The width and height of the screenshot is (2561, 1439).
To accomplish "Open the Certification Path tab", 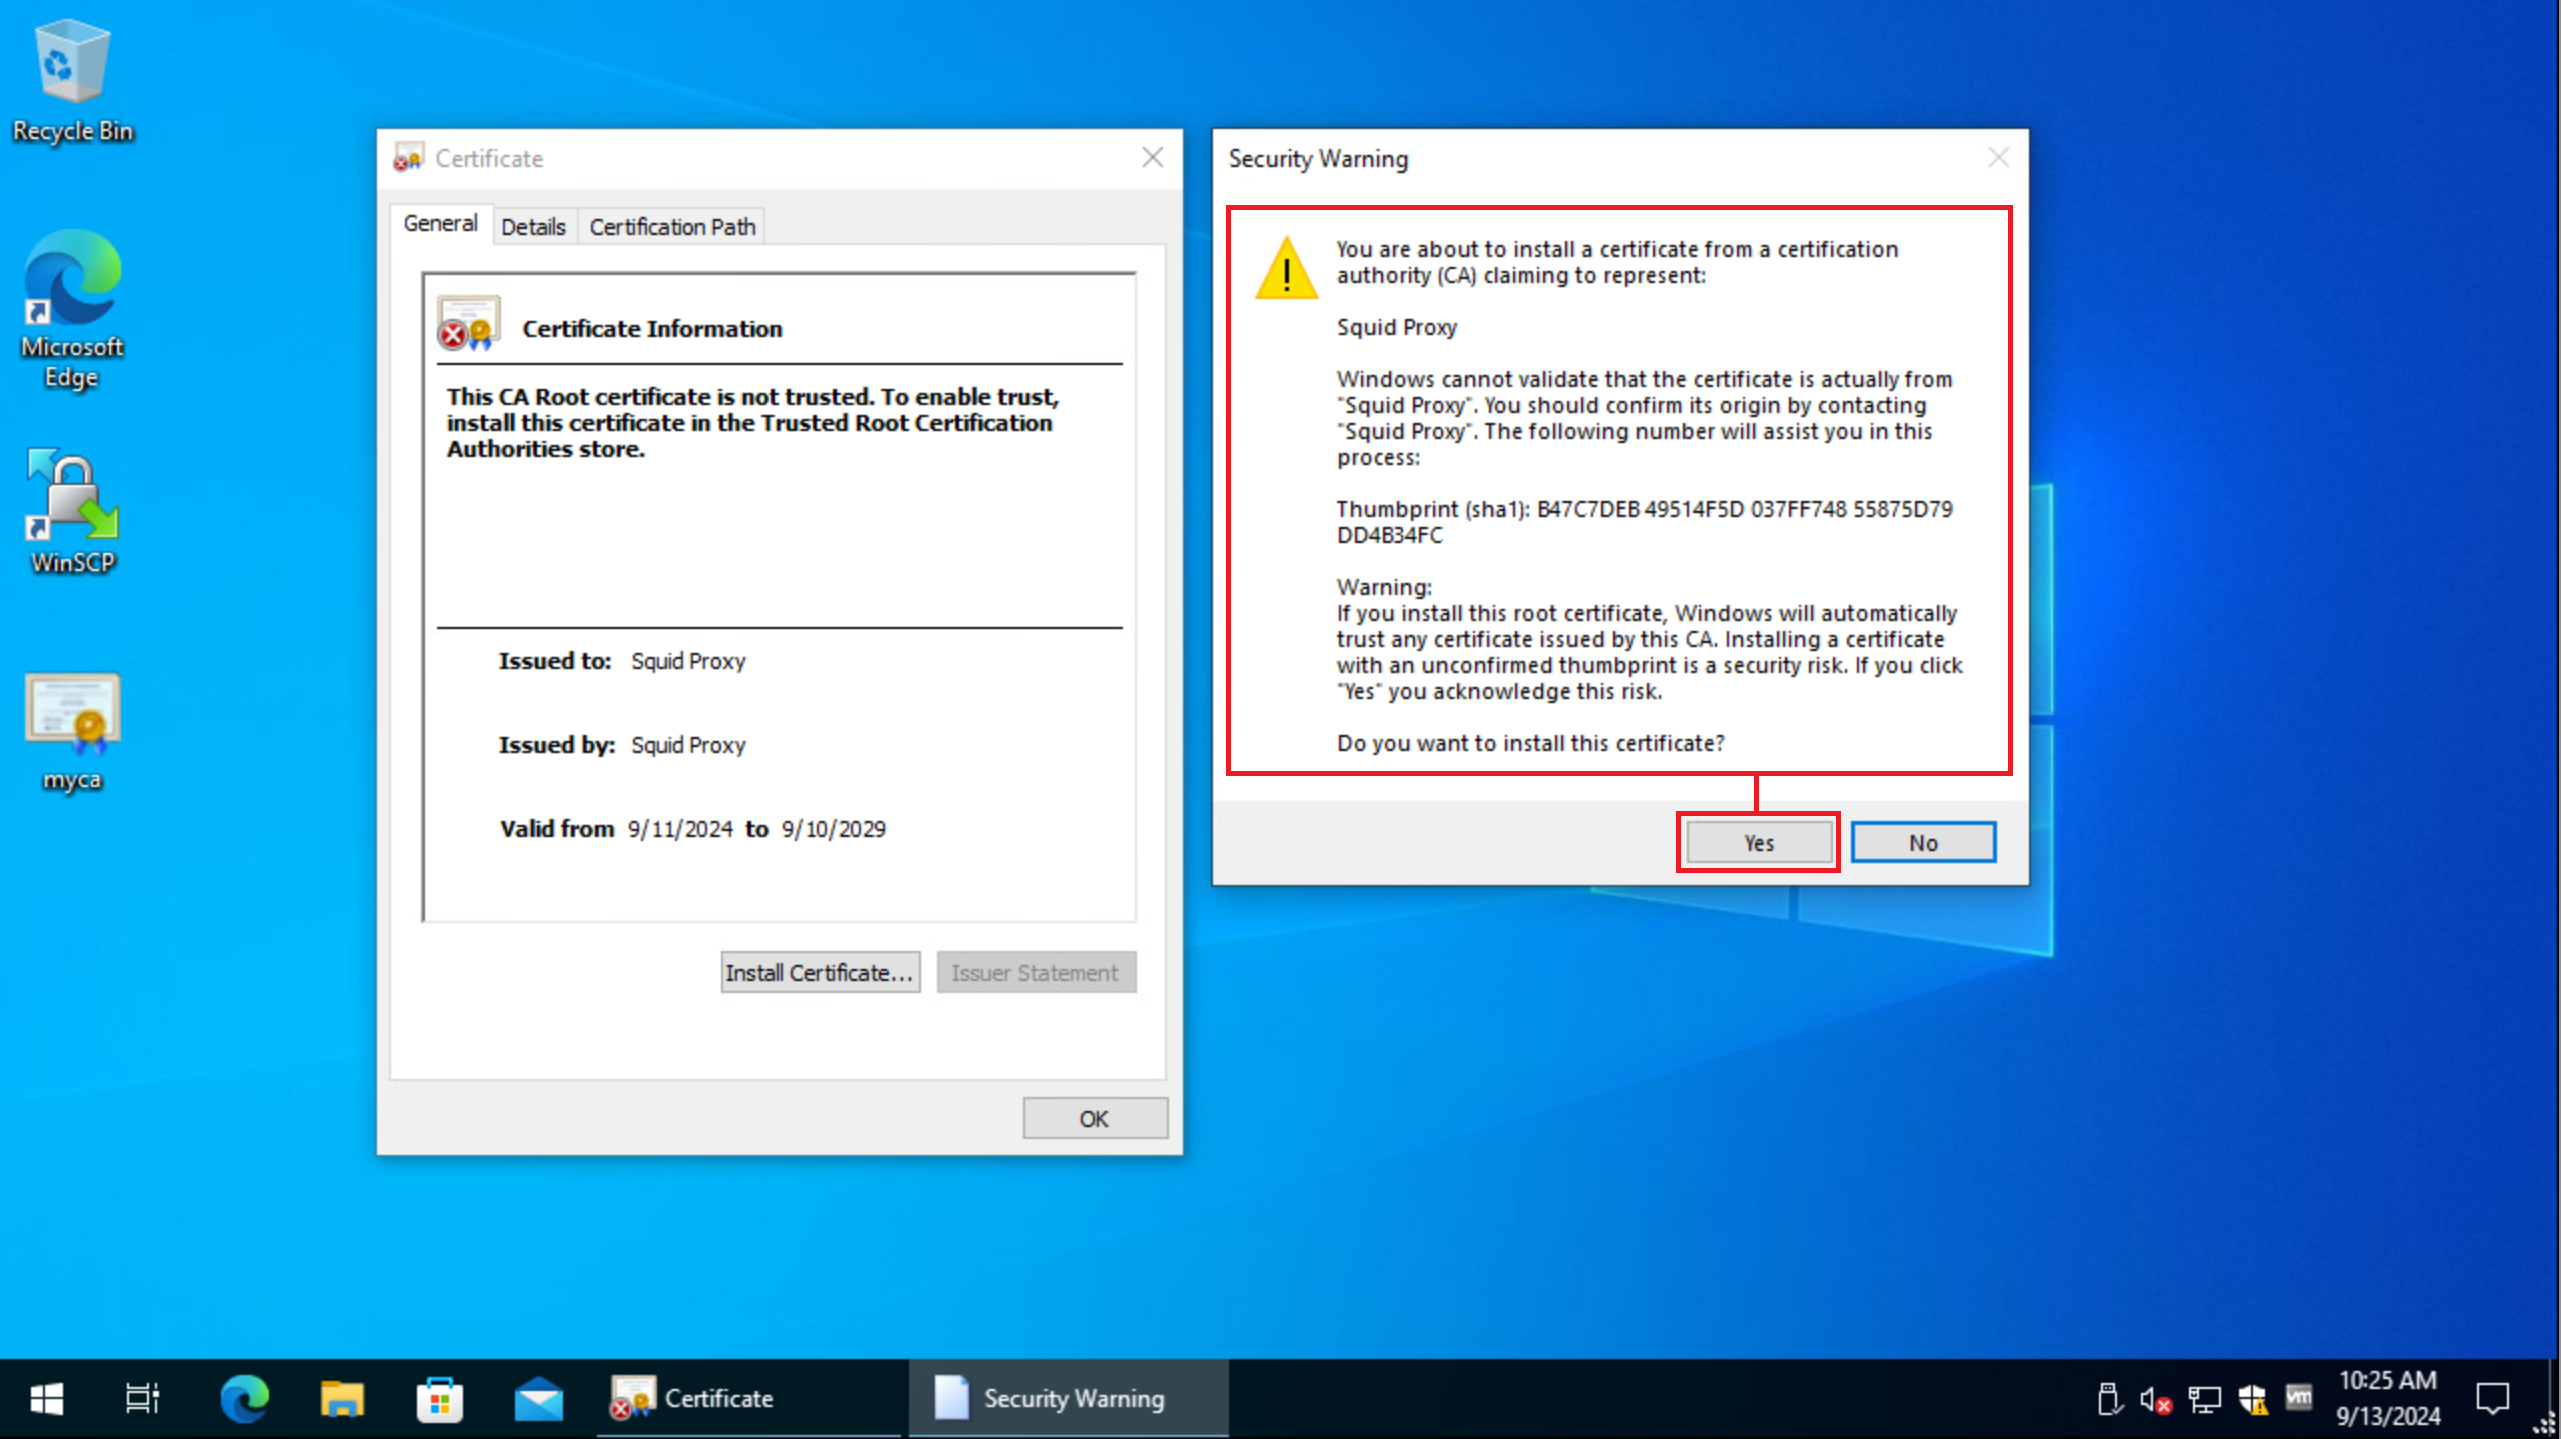I will pyautogui.click(x=672, y=227).
